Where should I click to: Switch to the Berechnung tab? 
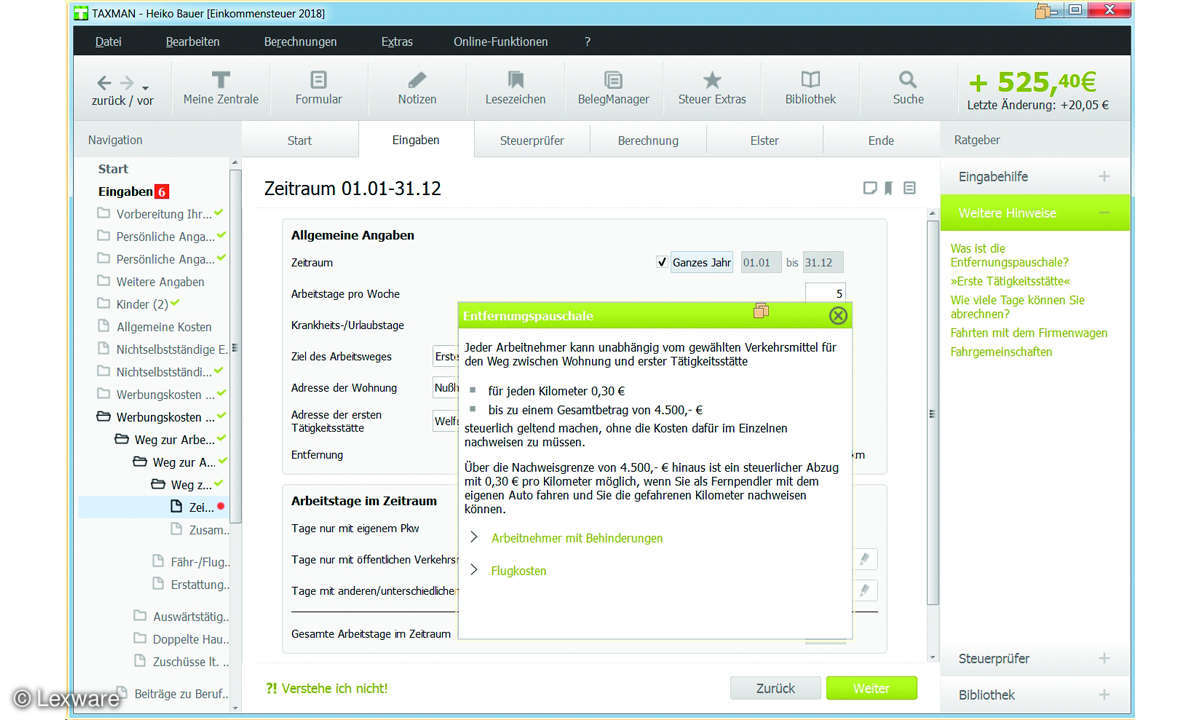(x=648, y=141)
